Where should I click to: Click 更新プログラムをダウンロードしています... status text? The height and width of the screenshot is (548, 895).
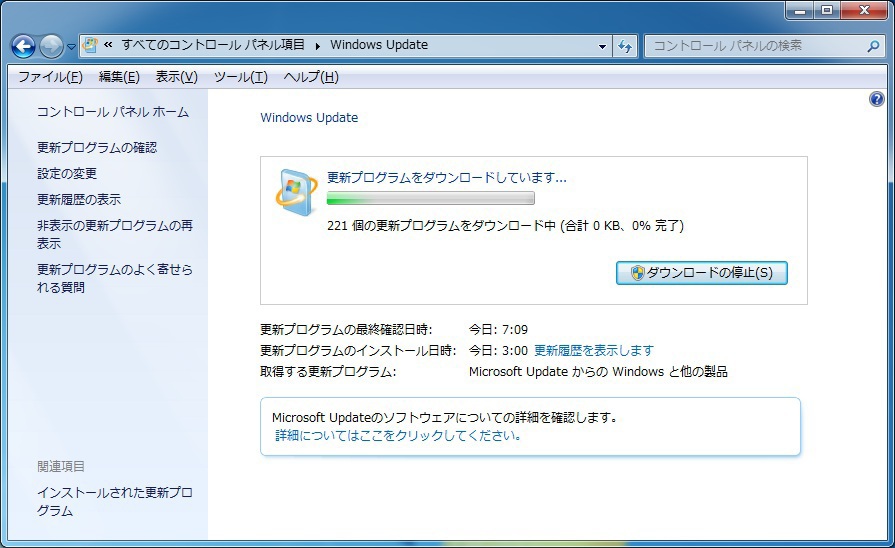coord(446,178)
